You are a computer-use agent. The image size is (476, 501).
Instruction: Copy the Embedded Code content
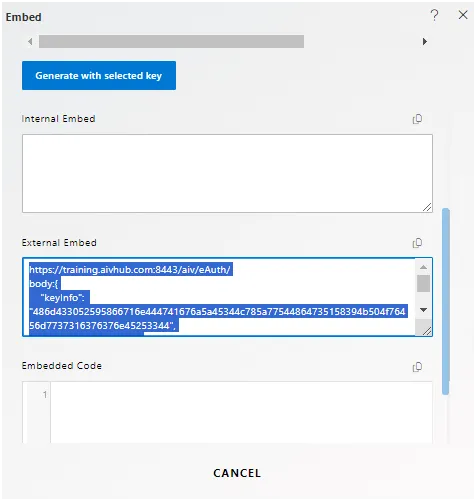coord(417,367)
